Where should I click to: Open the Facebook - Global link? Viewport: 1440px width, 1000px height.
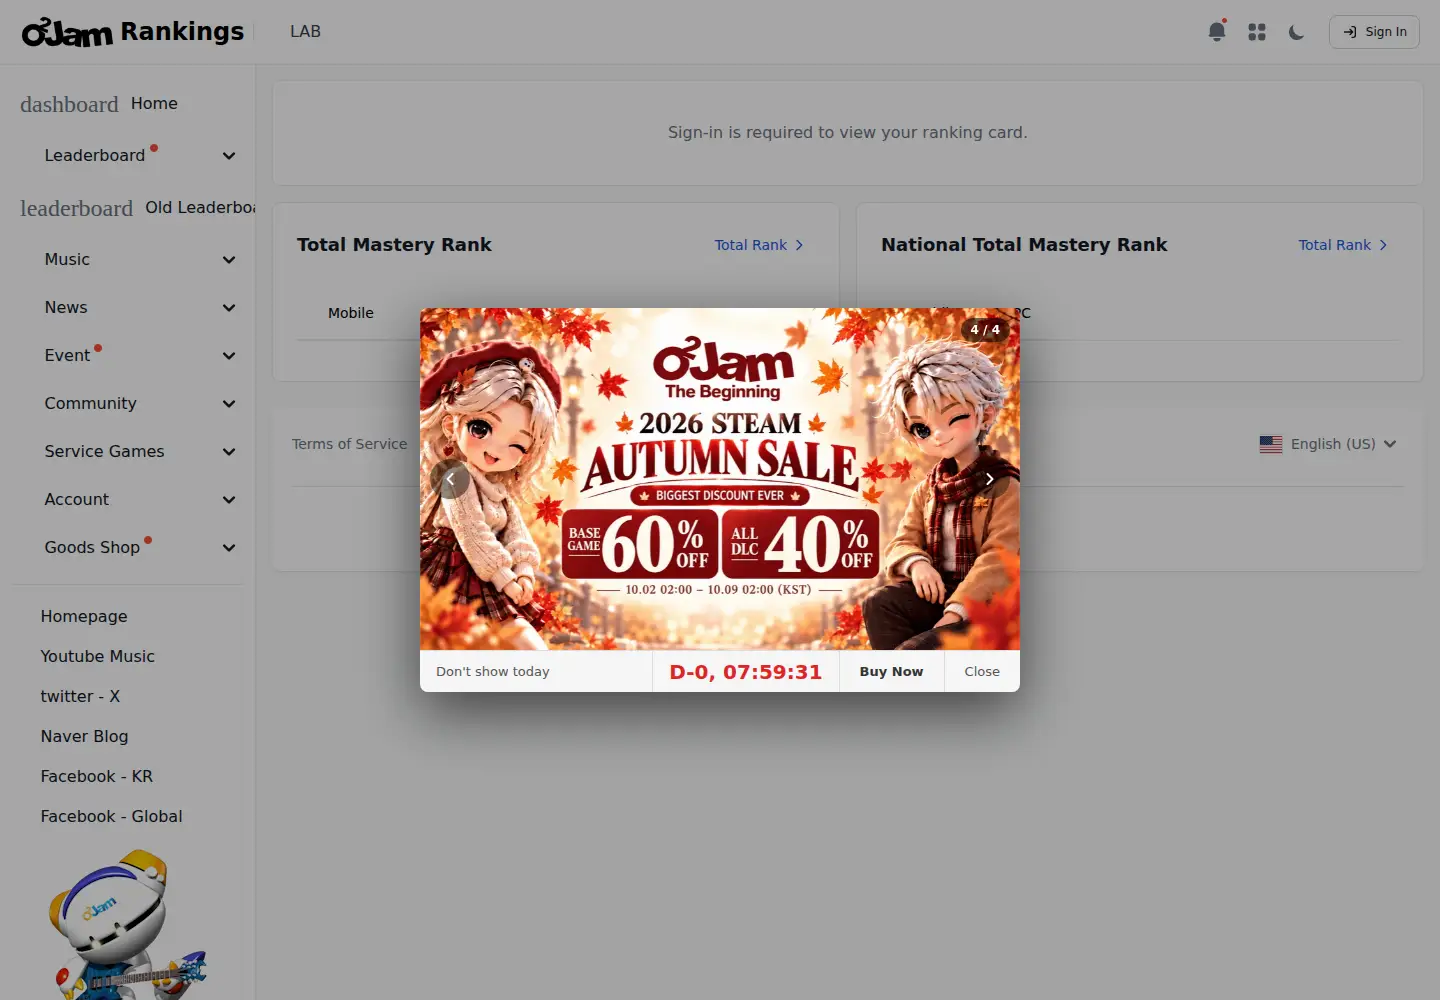tap(111, 816)
